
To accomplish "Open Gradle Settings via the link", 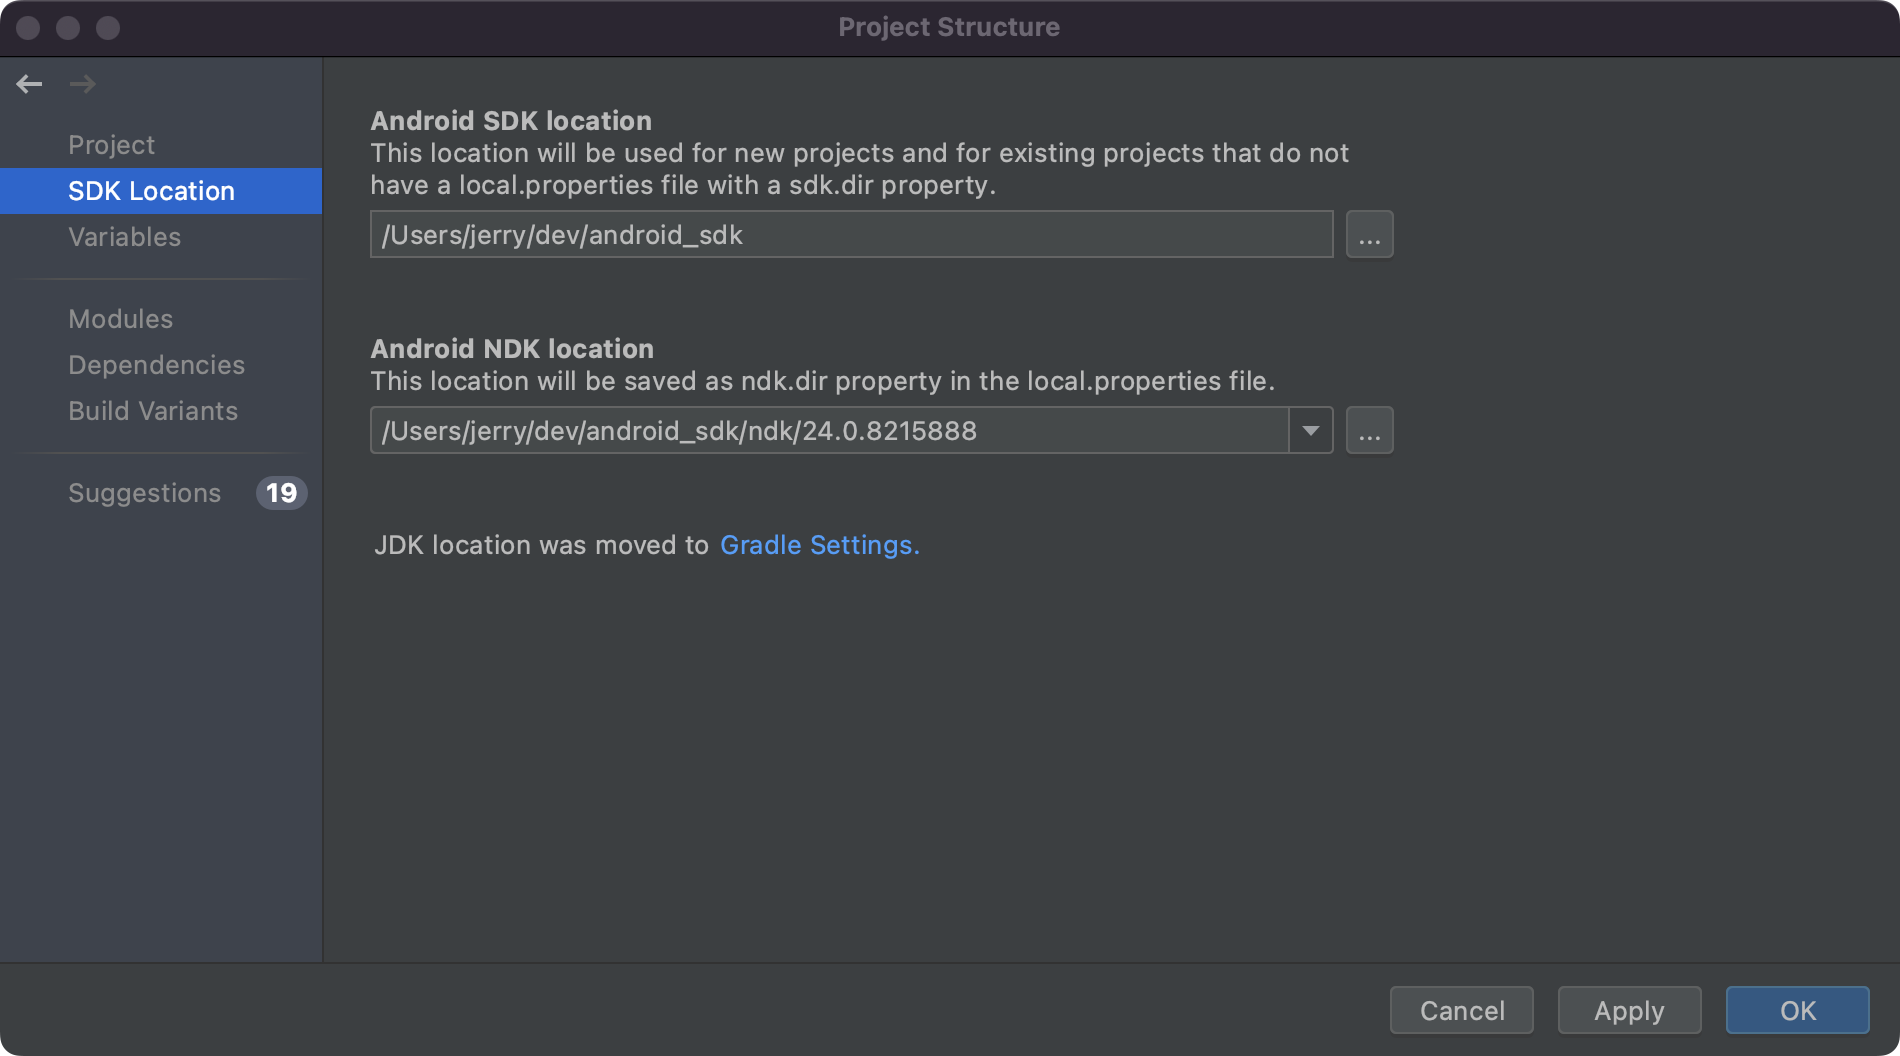I will (819, 545).
